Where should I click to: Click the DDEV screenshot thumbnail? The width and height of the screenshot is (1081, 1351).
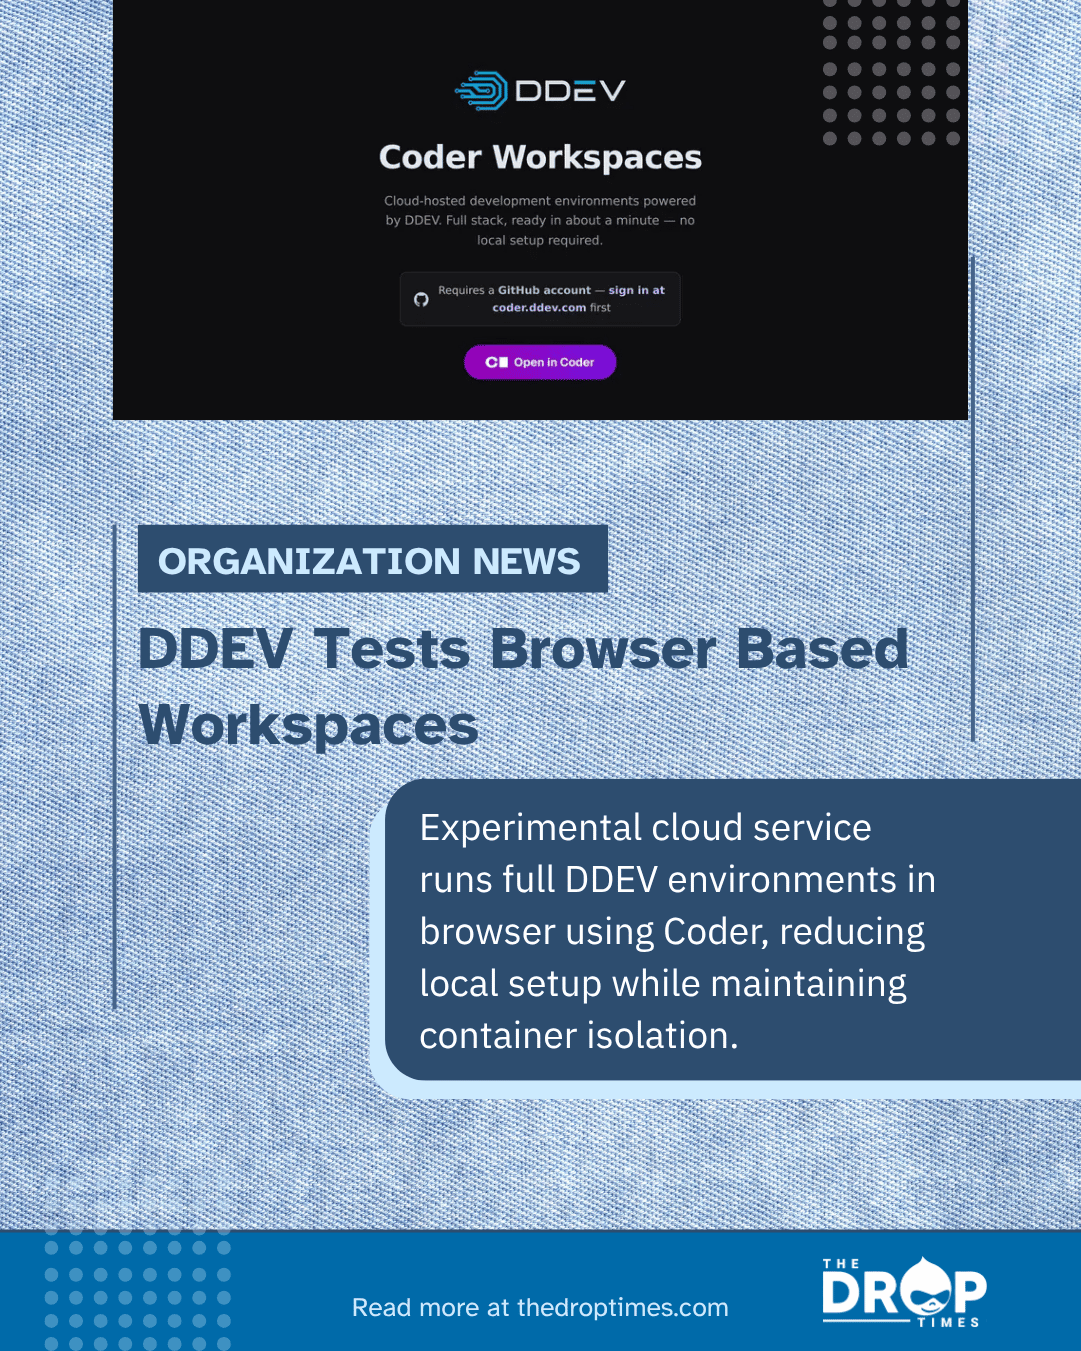coord(540,210)
